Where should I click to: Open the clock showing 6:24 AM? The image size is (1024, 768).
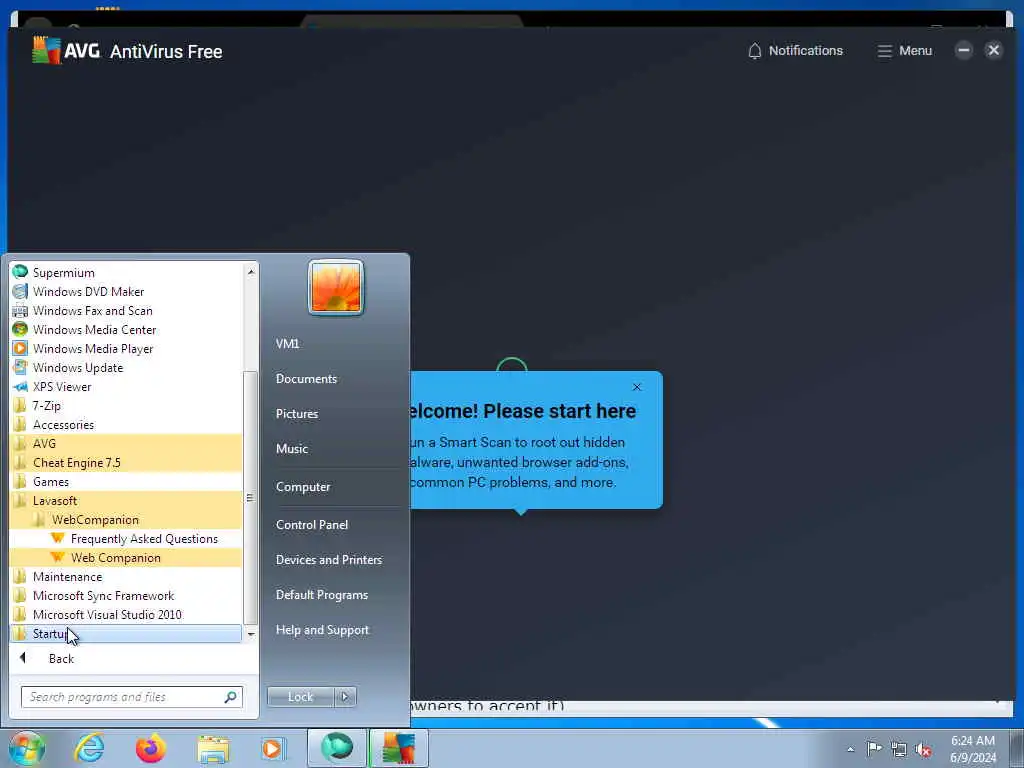(973, 749)
